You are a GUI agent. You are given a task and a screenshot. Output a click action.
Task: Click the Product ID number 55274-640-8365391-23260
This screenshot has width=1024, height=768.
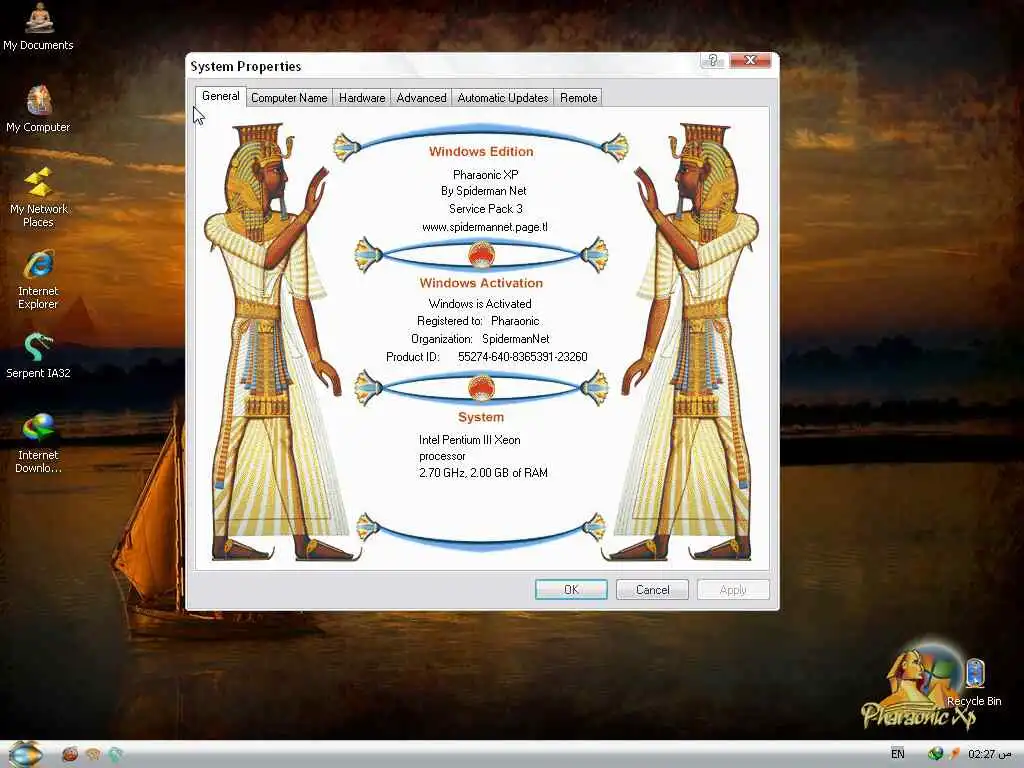[x=522, y=357]
